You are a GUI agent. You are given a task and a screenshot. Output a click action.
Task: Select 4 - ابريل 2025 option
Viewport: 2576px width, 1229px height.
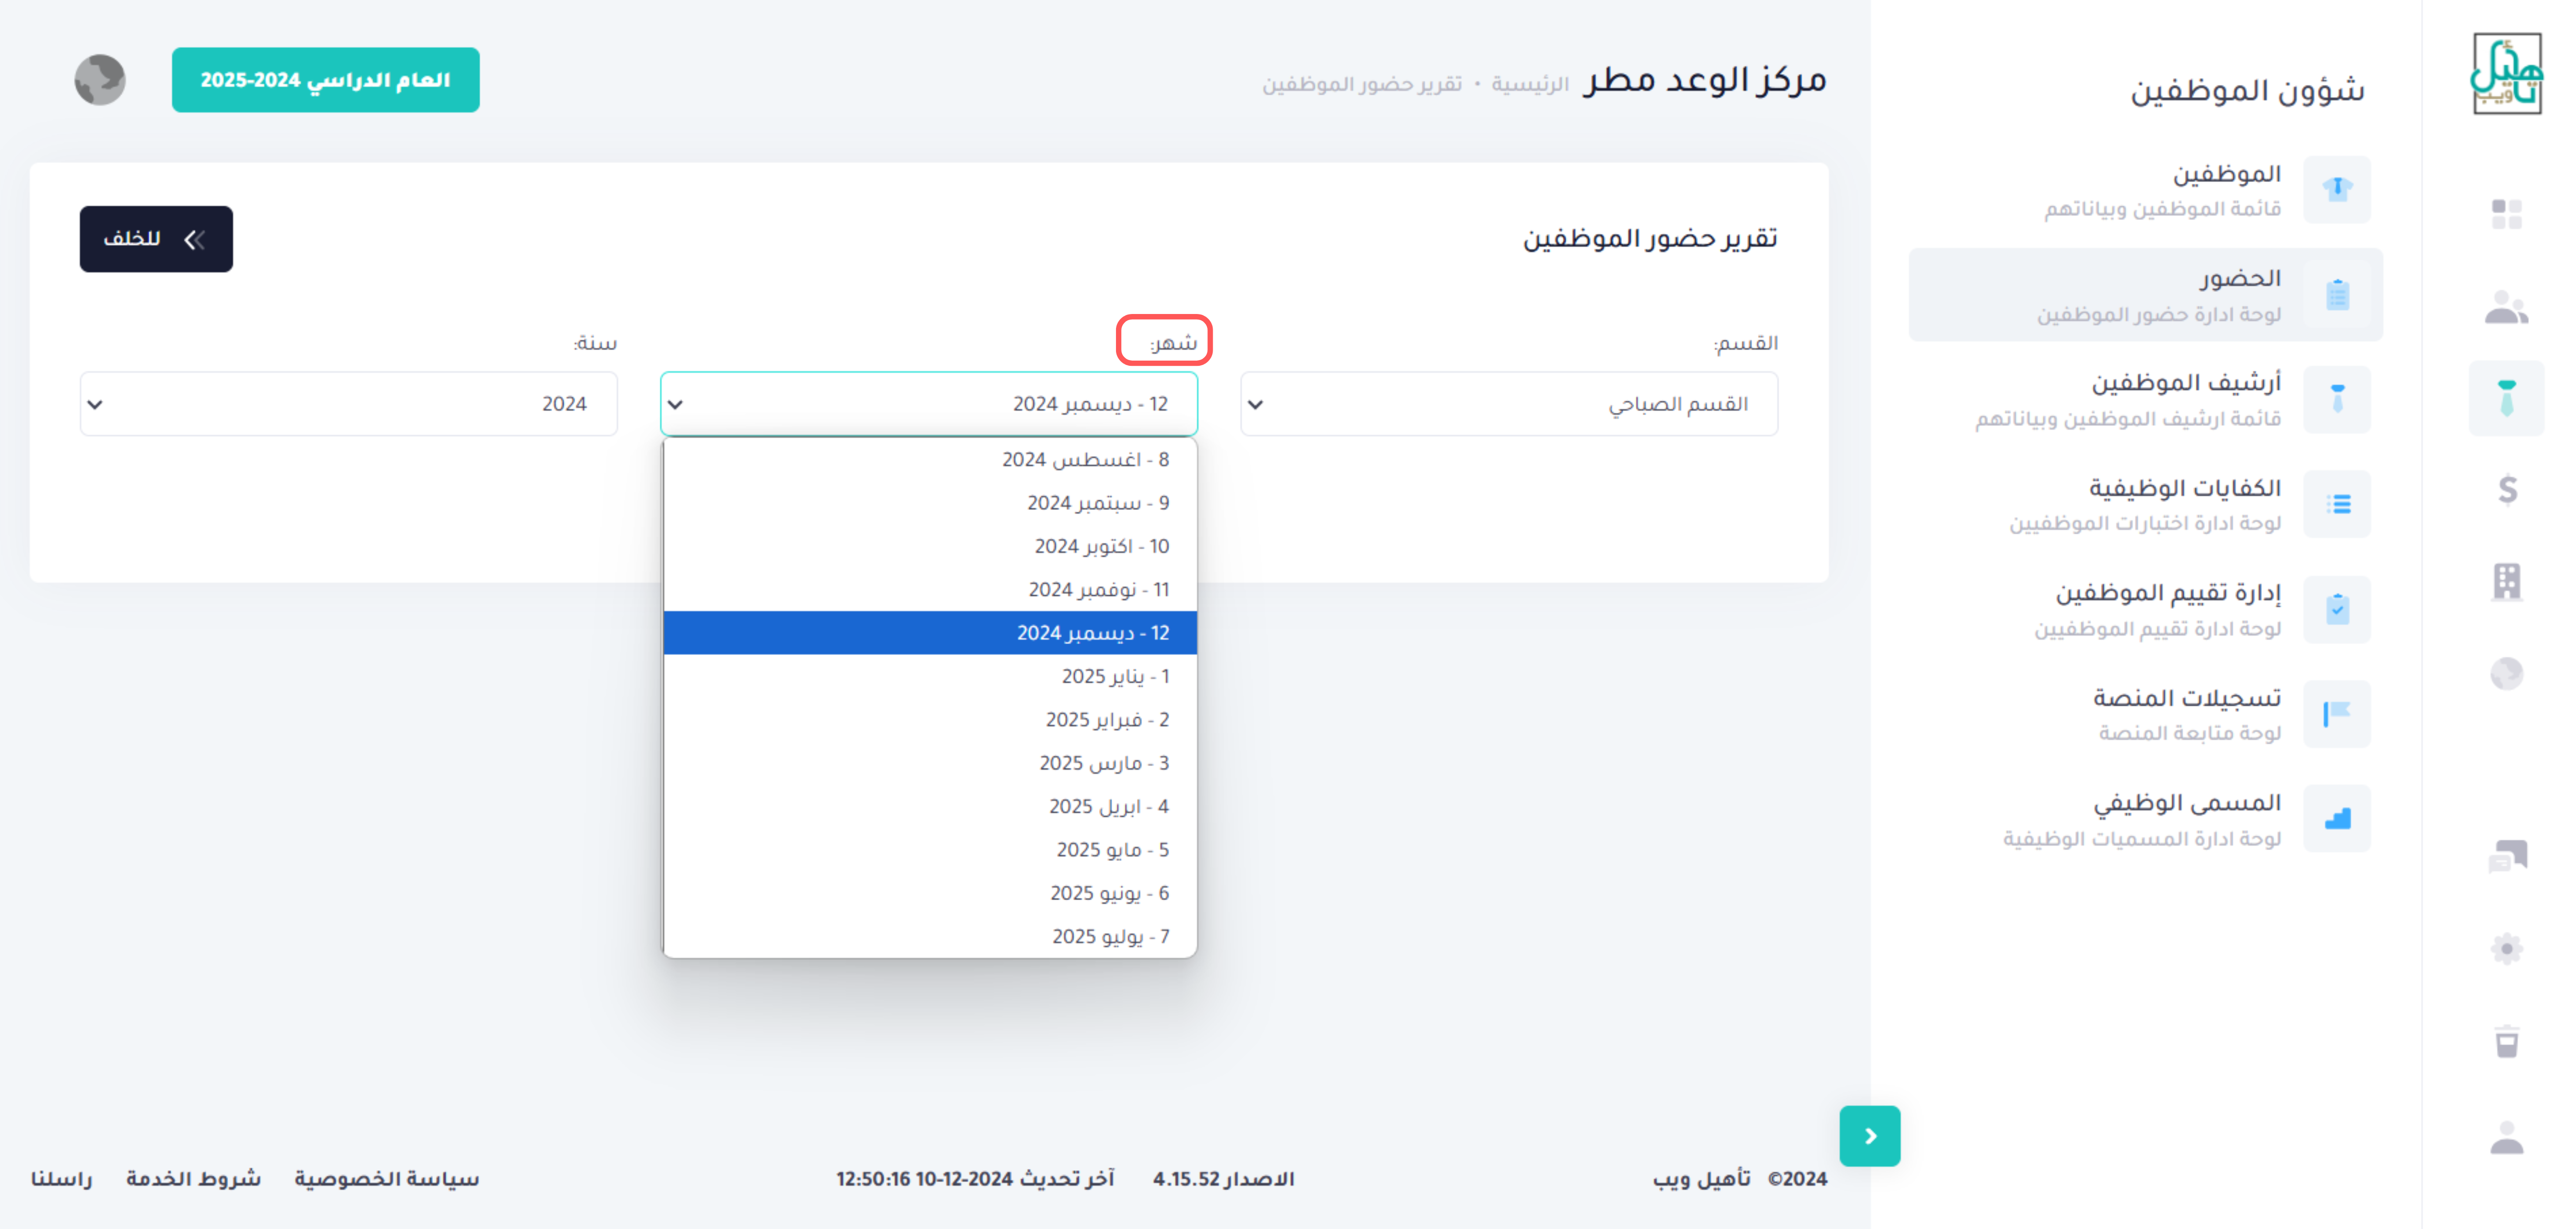(x=929, y=806)
